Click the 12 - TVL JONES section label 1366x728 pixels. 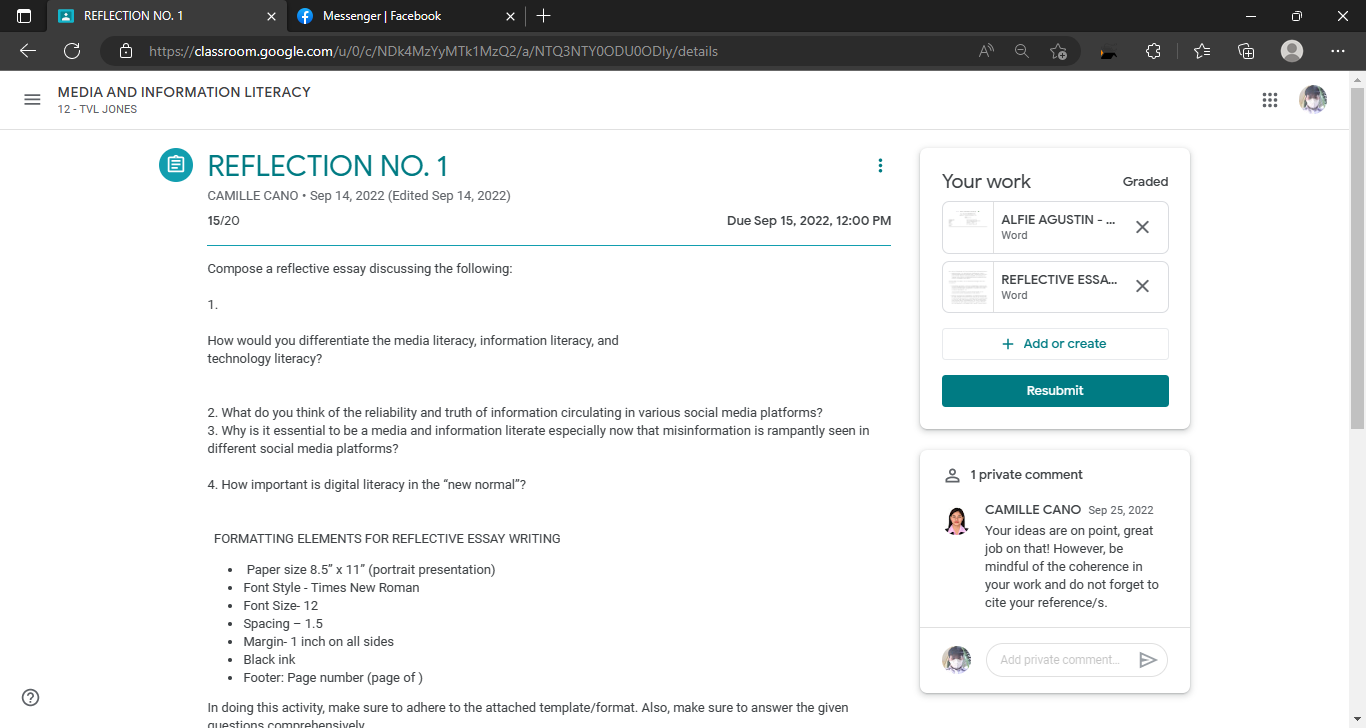97,110
